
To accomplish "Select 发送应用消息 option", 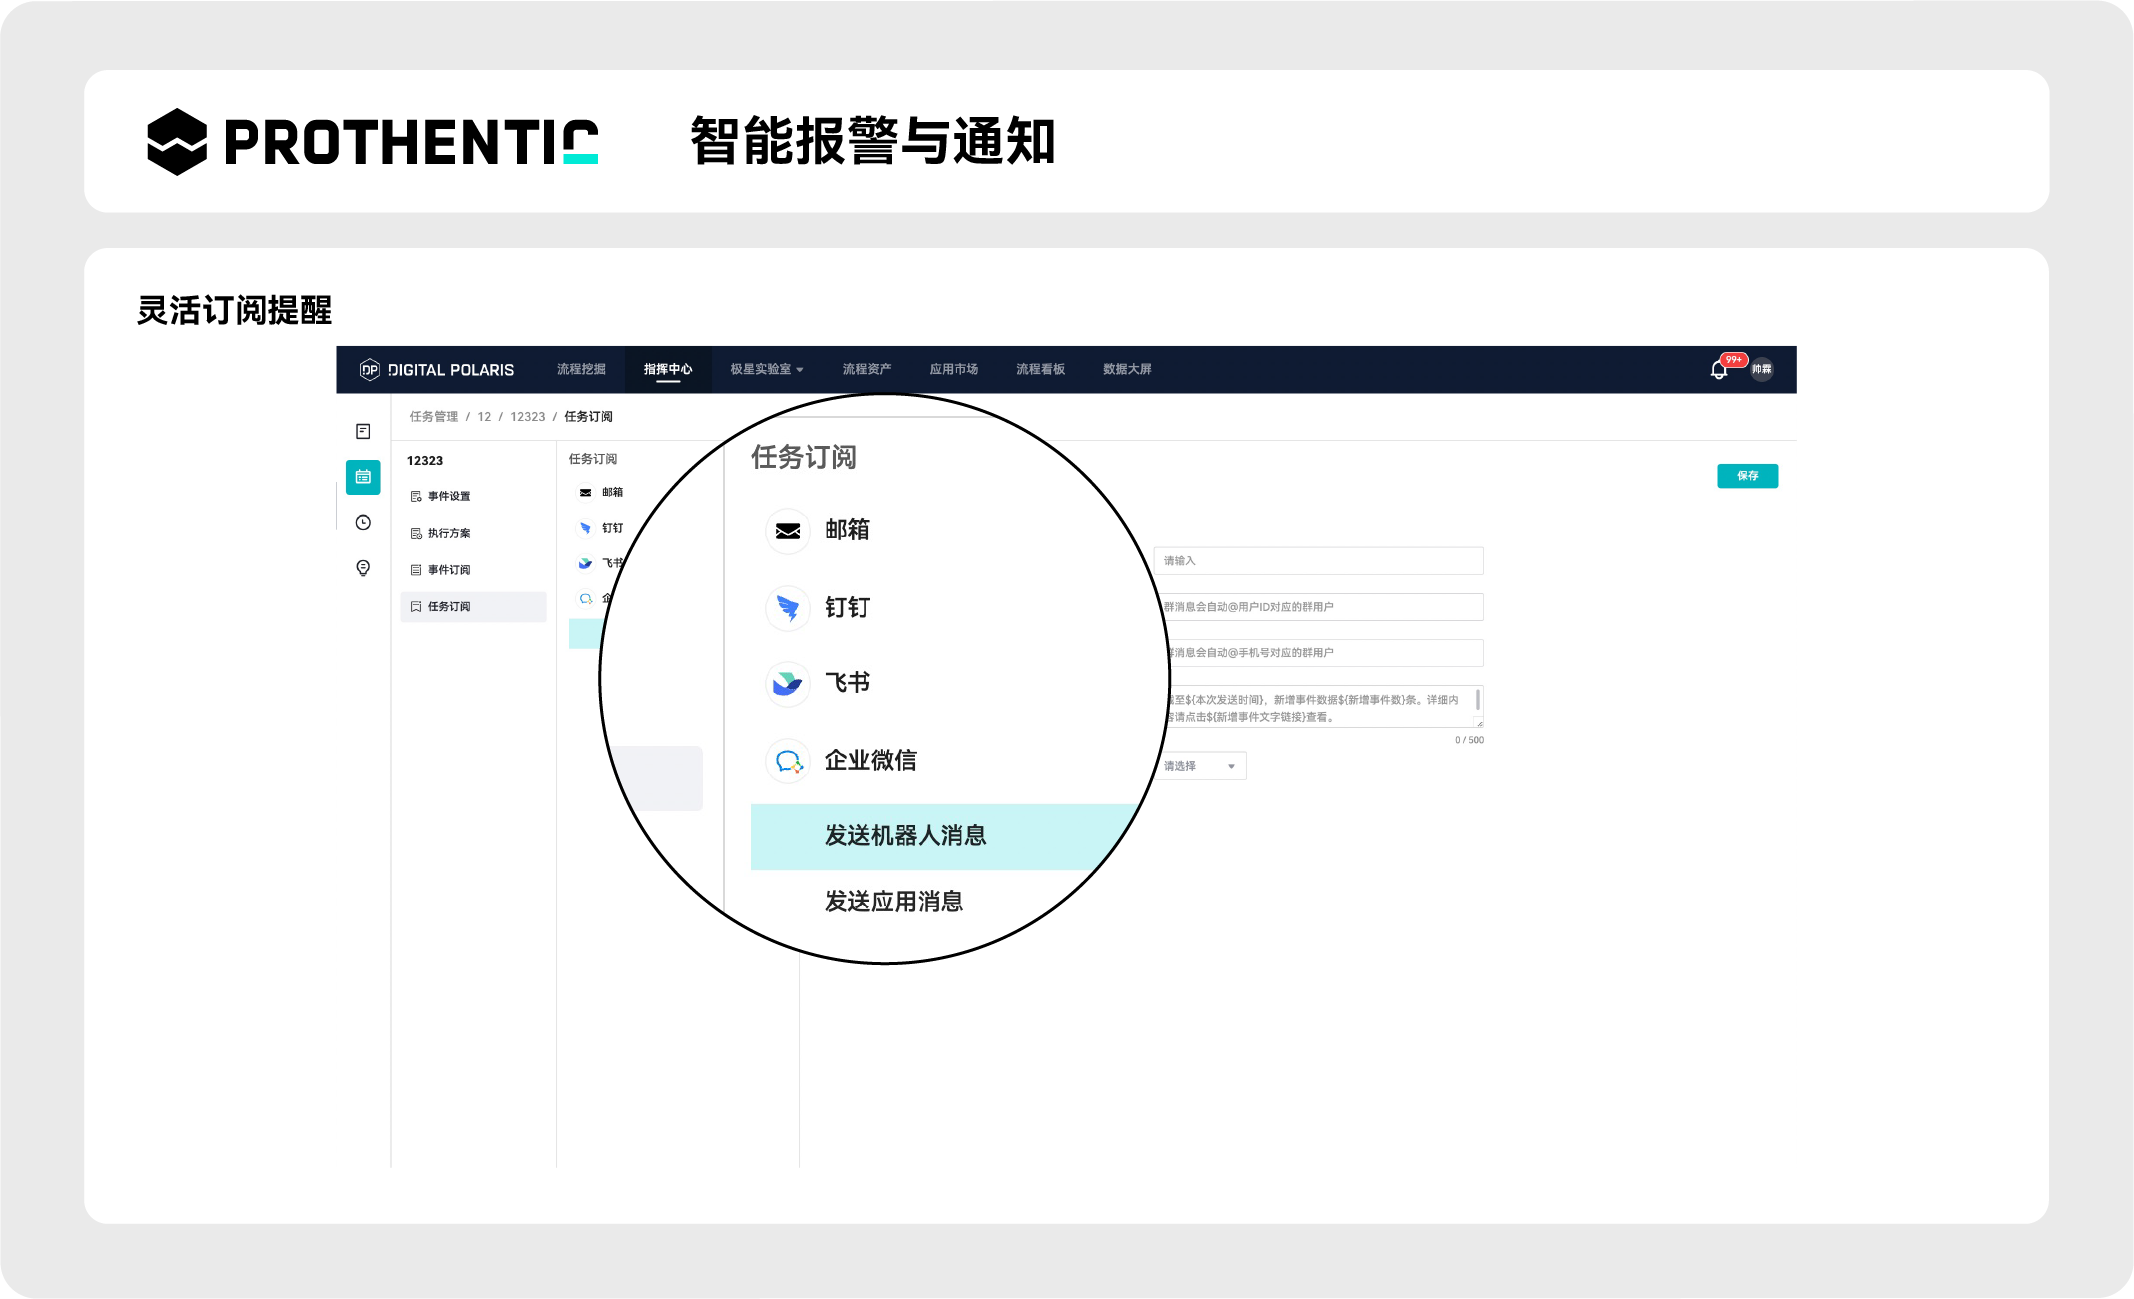I will coord(893,901).
